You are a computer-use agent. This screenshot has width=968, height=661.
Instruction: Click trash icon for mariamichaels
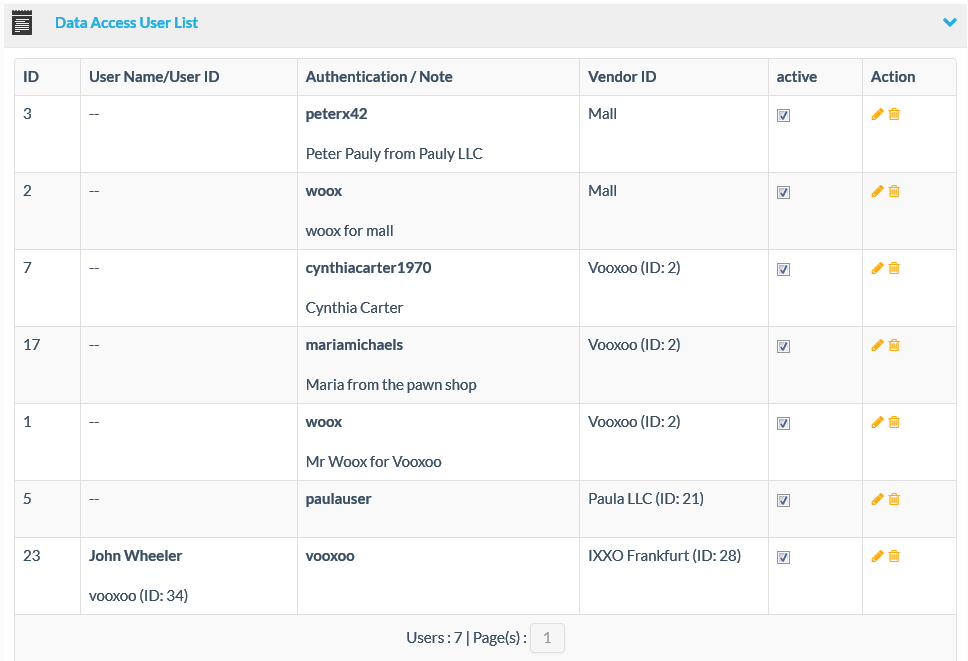click(x=894, y=345)
